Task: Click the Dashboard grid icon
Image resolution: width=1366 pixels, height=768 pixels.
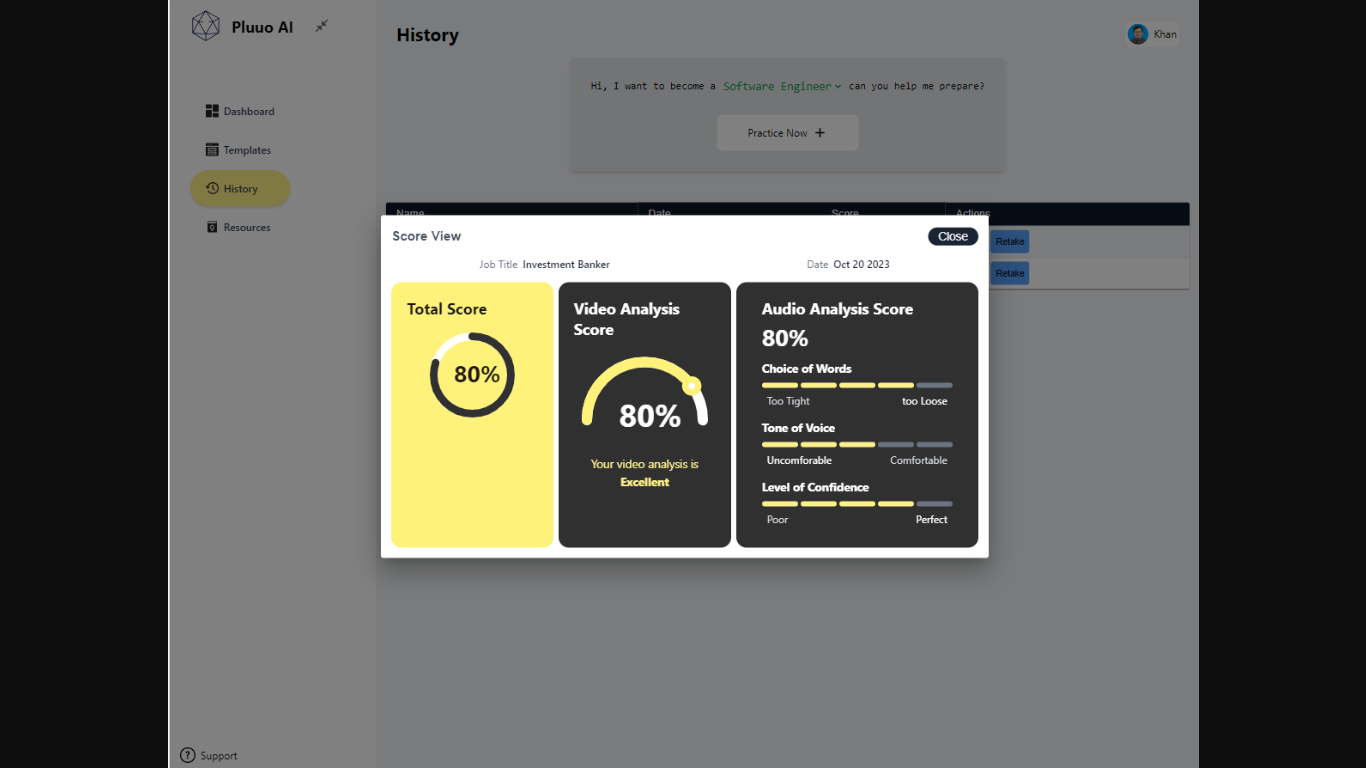Action: 212,111
